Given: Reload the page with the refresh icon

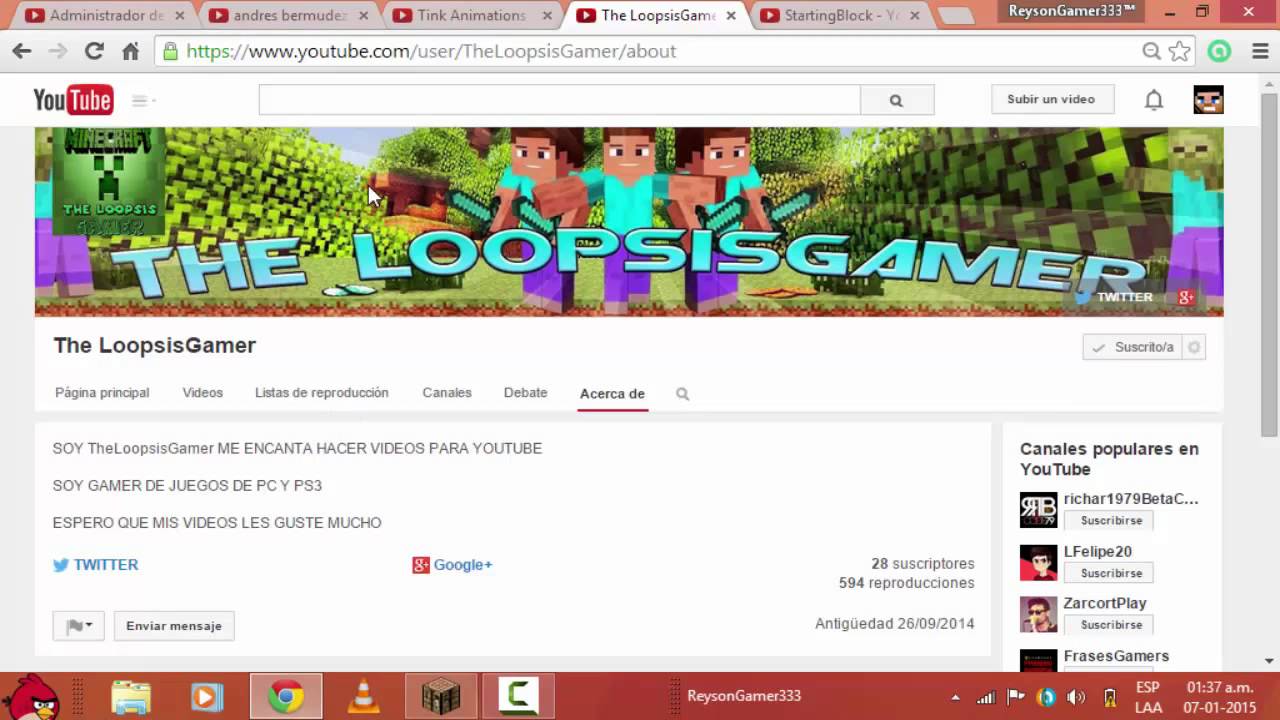Looking at the screenshot, I should tap(94, 51).
